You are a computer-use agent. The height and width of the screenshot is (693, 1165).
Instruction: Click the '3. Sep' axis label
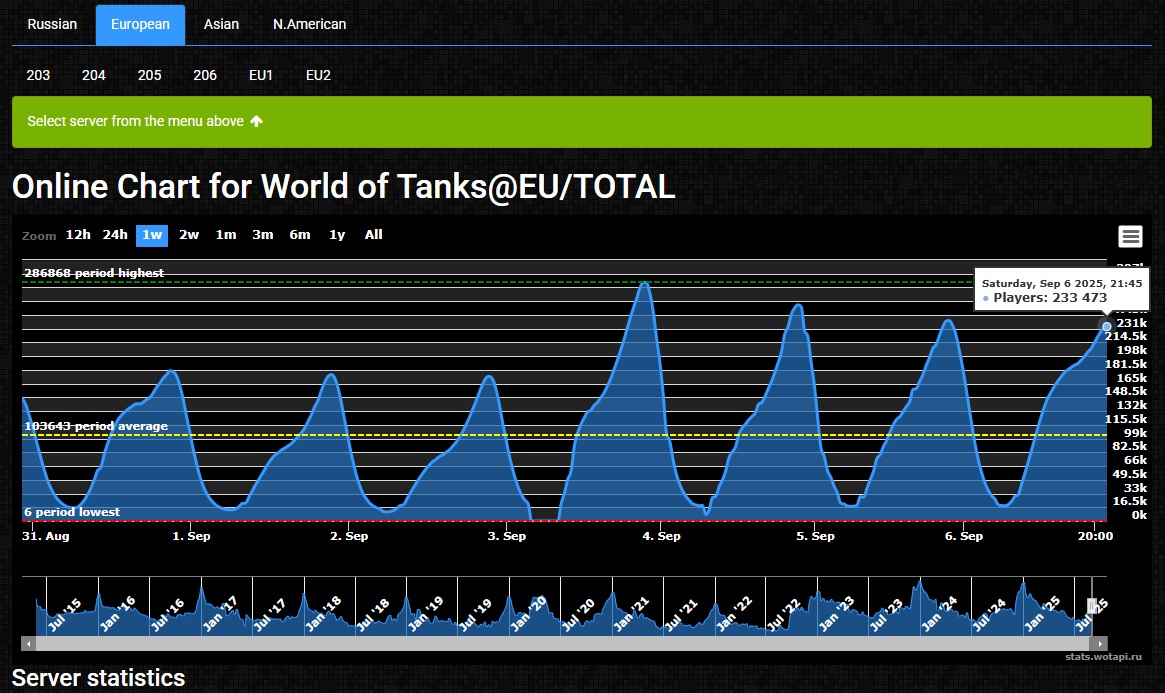(x=507, y=536)
